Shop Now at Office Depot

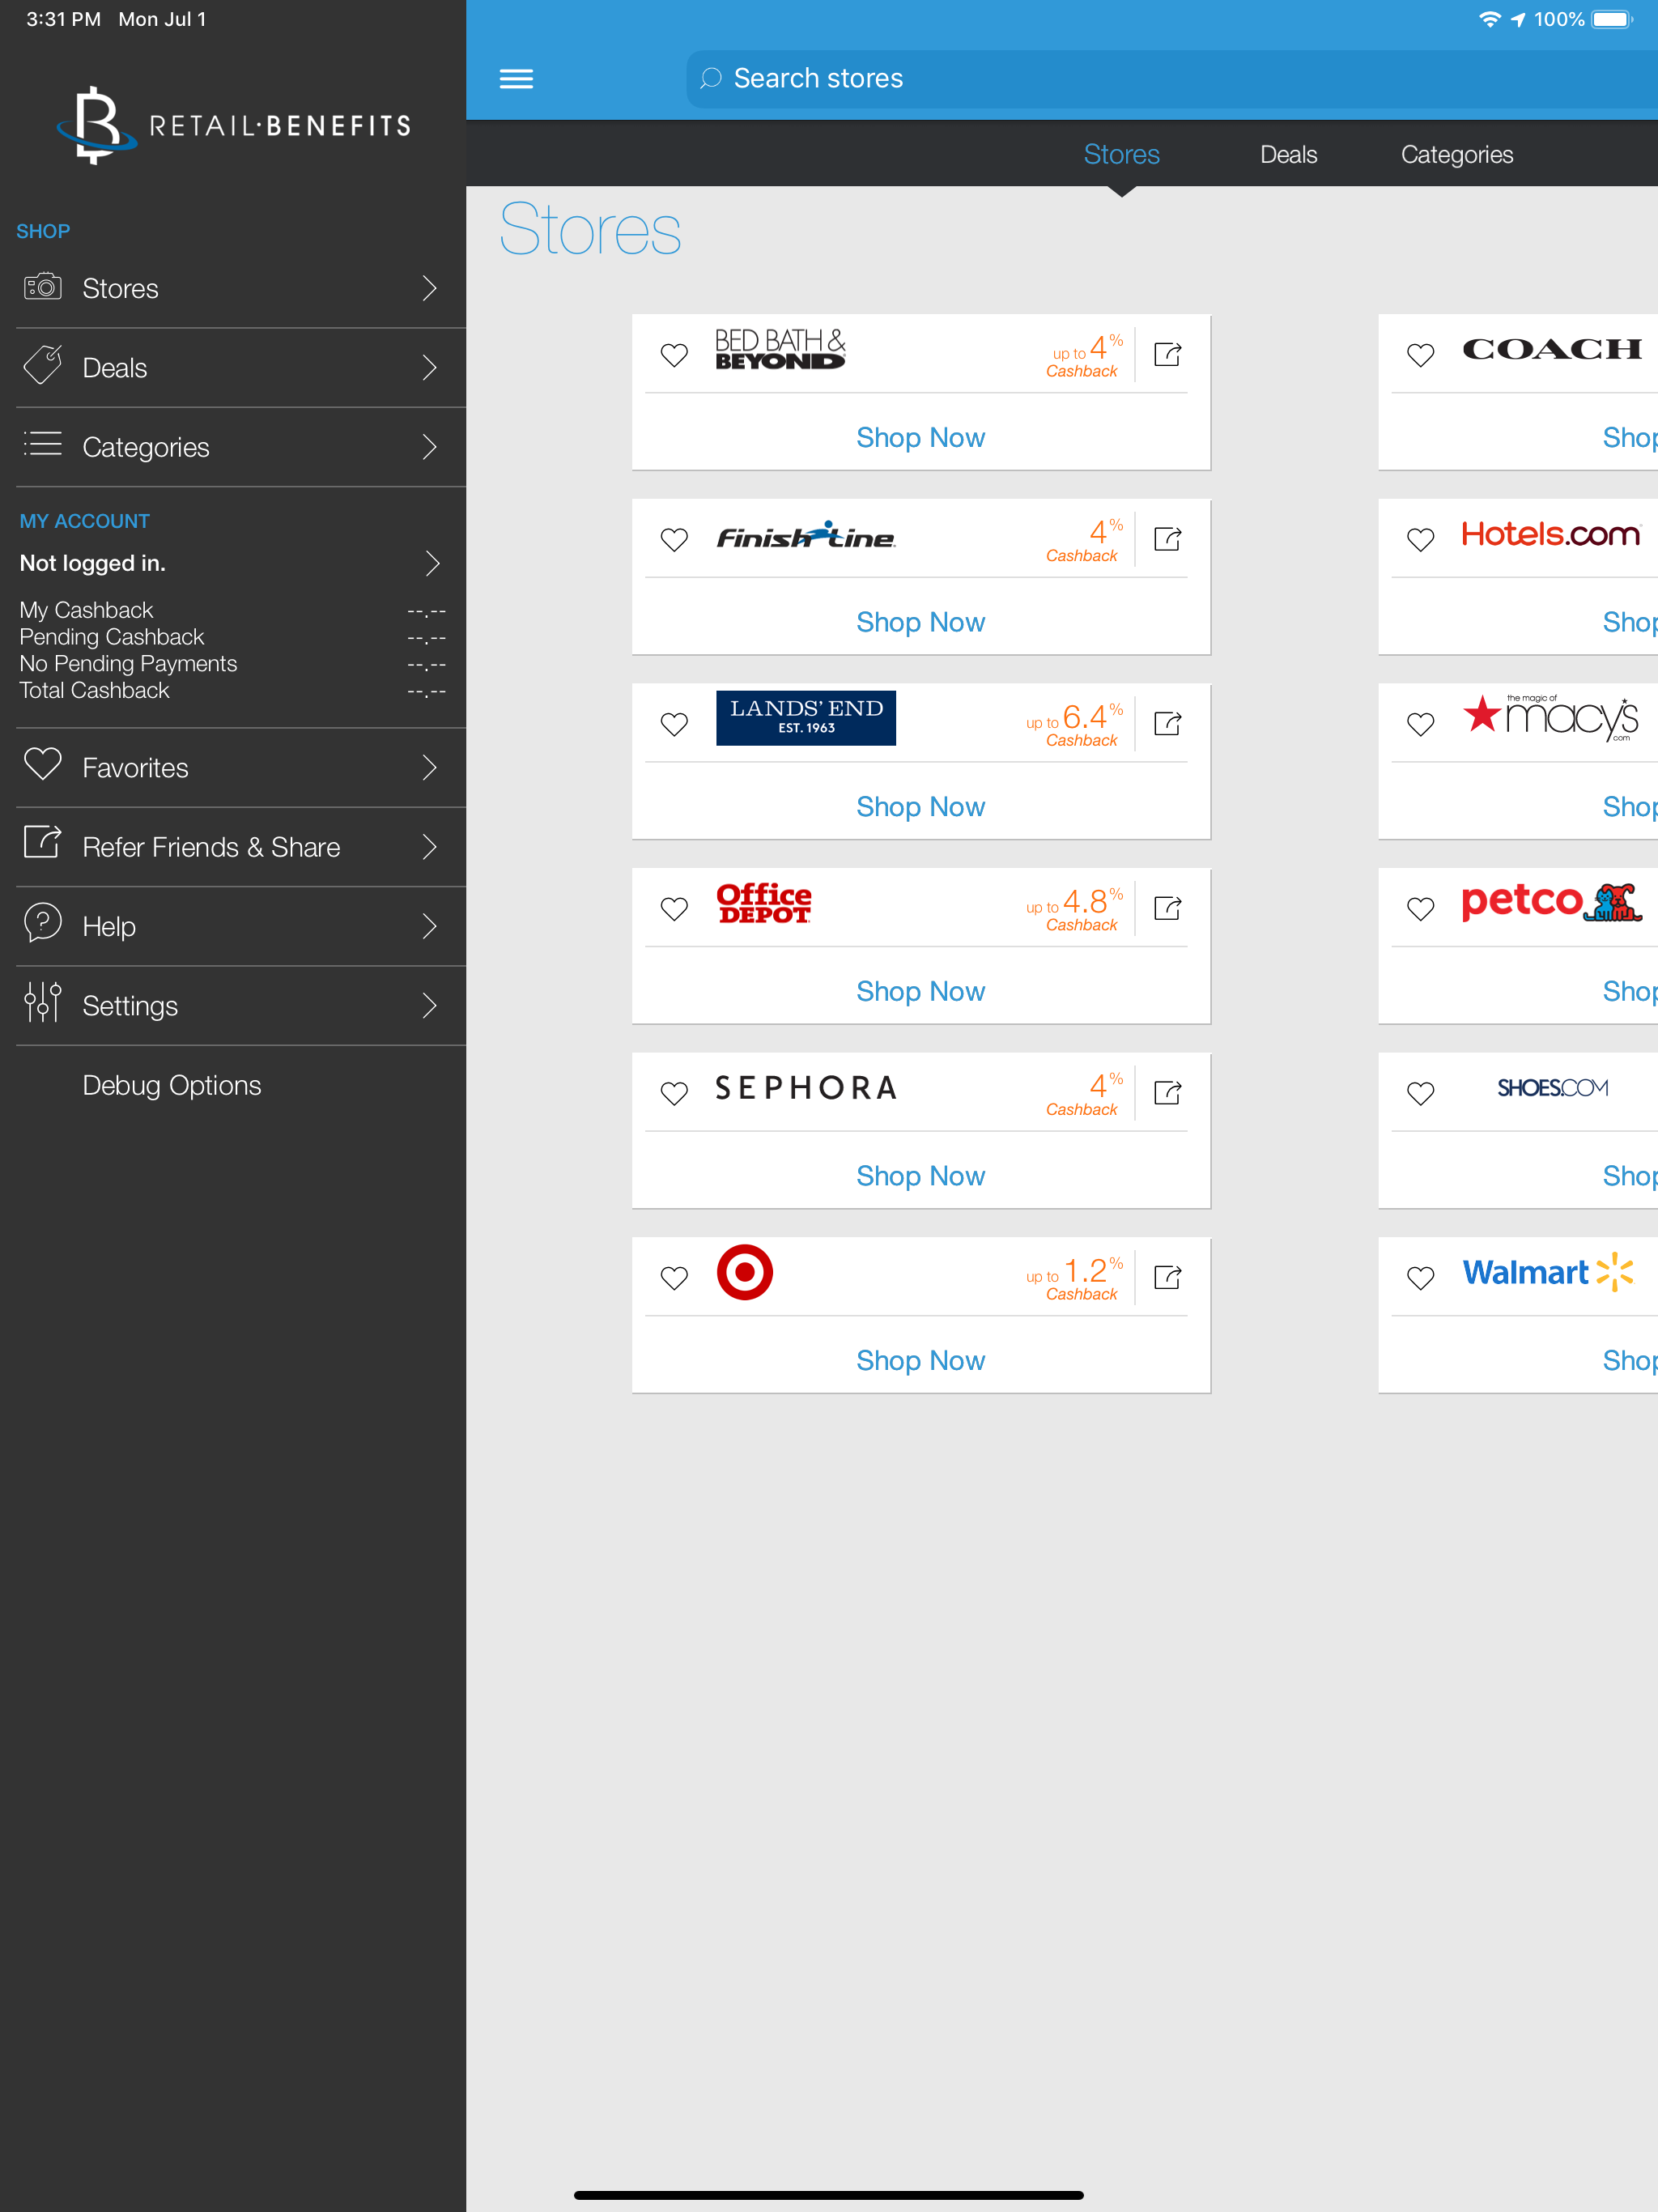click(x=920, y=991)
